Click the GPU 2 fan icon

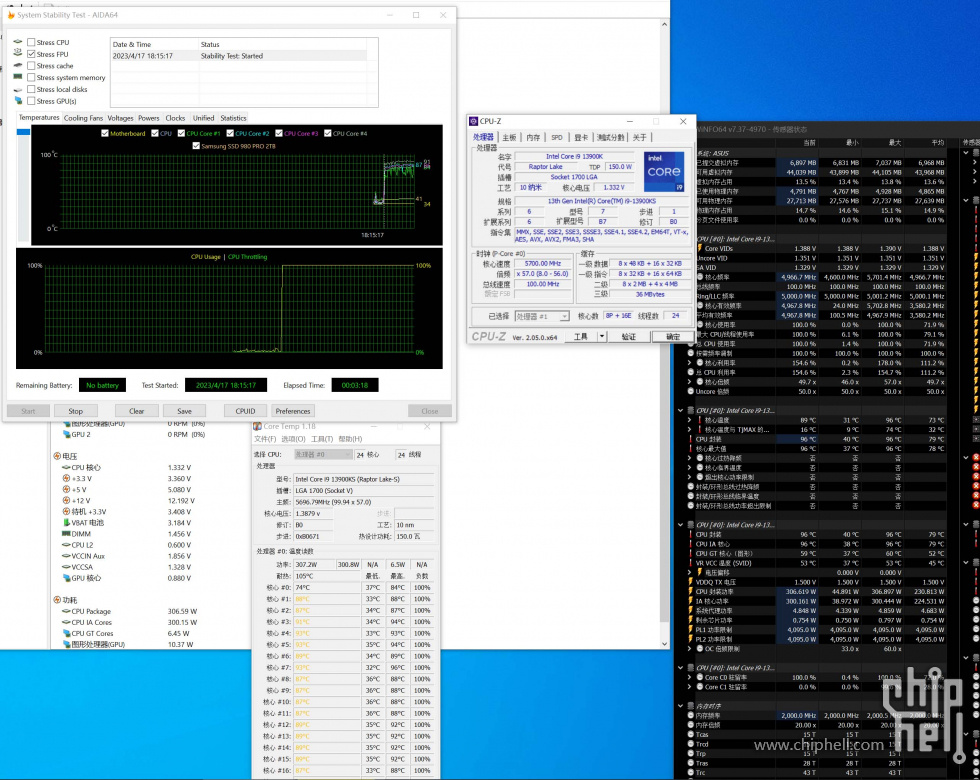tap(66, 434)
